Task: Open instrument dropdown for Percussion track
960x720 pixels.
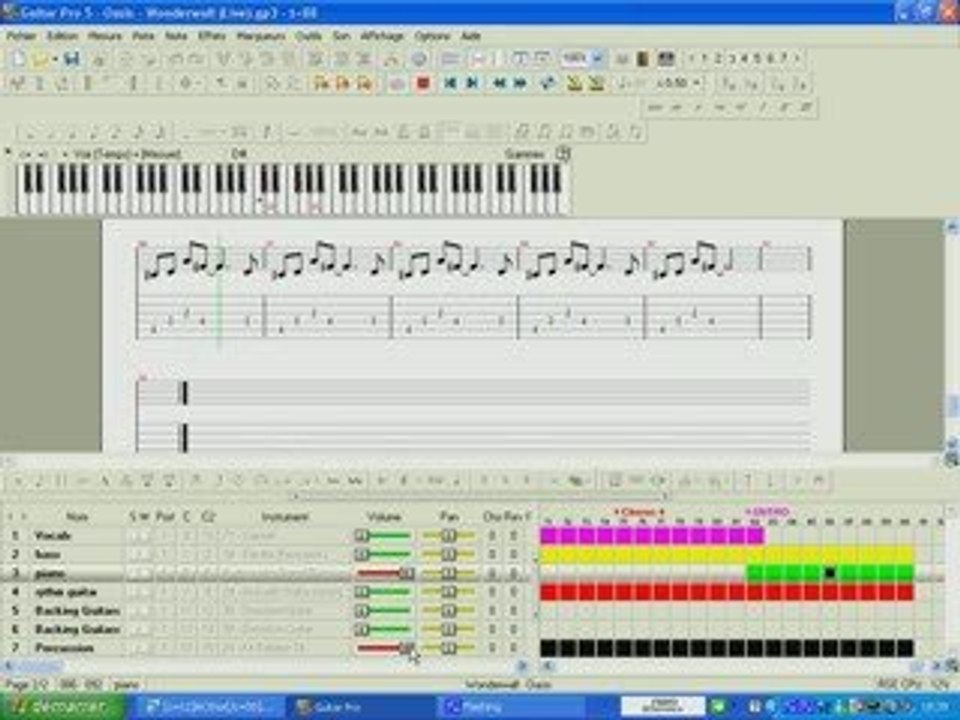Action: [285, 648]
